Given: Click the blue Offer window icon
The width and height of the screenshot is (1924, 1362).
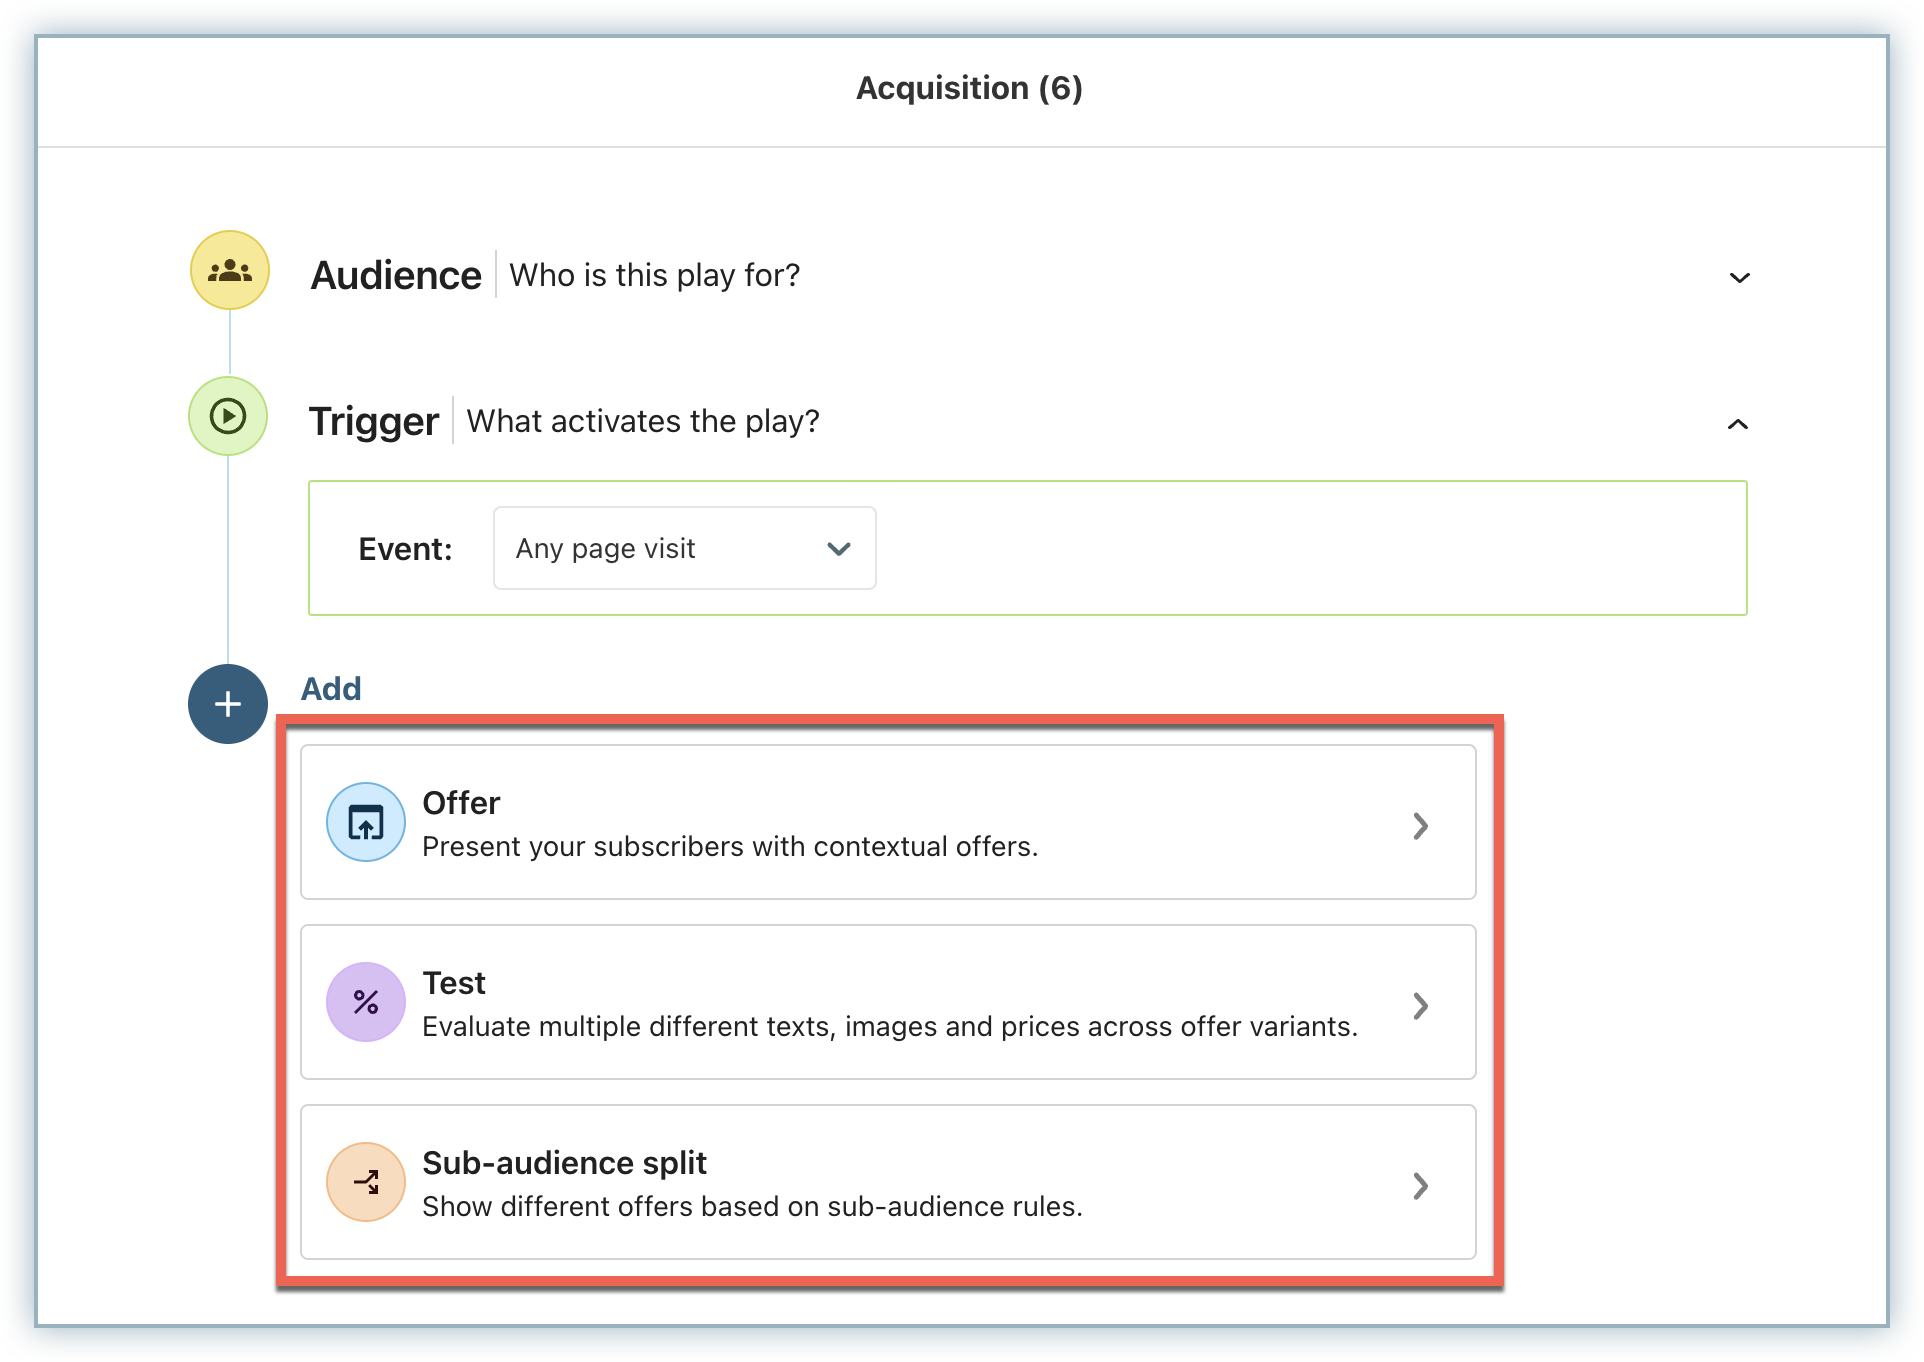Looking at the screenshot, I should [x=366, y=822].
